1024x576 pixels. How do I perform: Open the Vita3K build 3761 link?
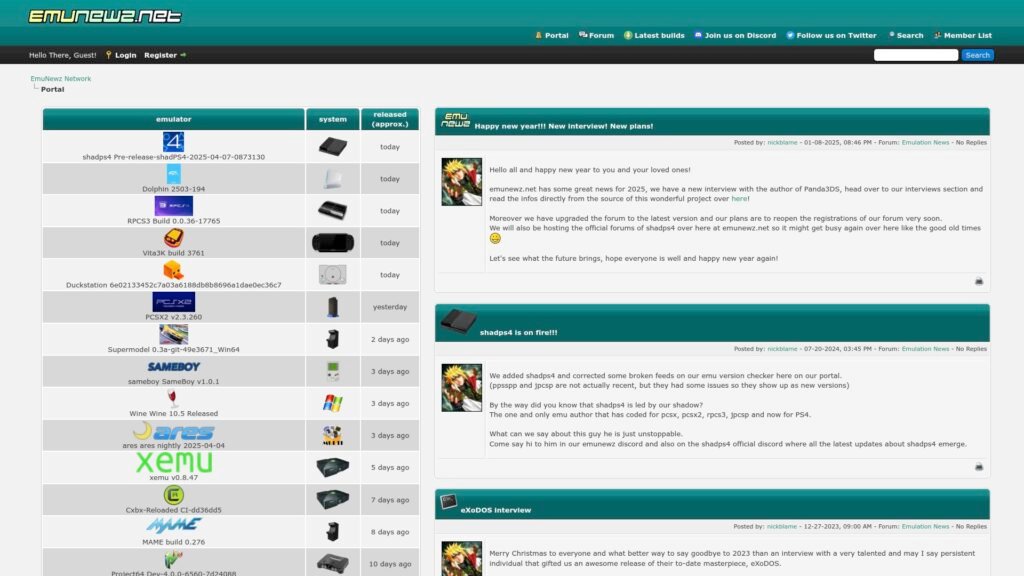[174, 253]
